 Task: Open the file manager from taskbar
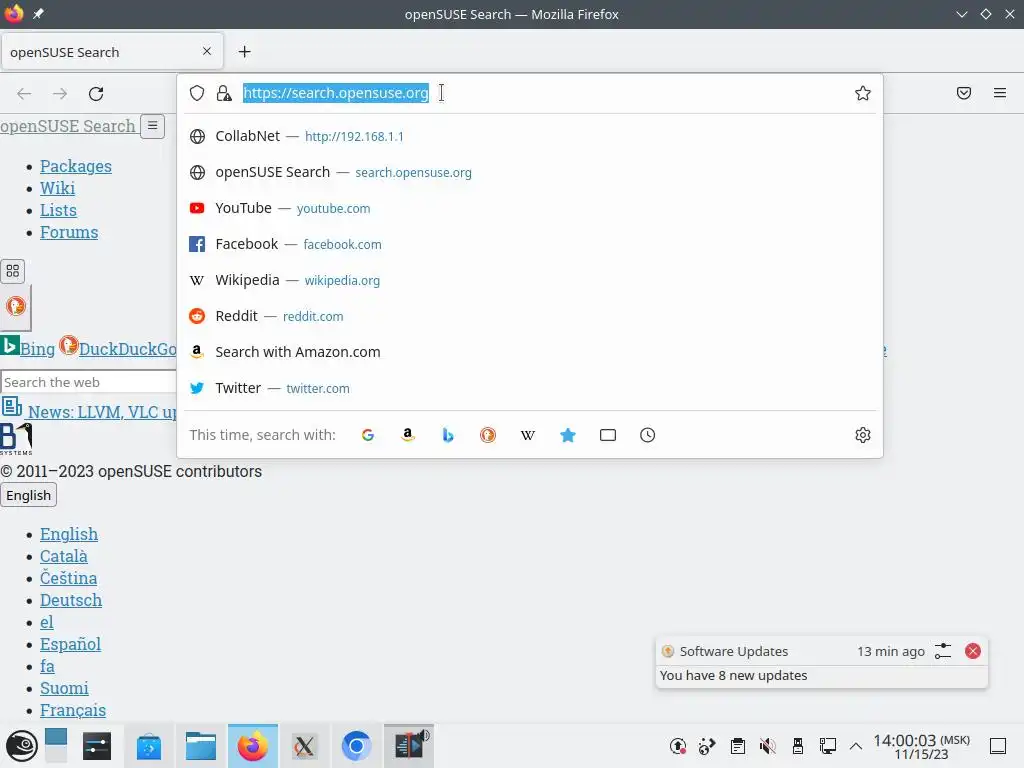tap(200, 746)
